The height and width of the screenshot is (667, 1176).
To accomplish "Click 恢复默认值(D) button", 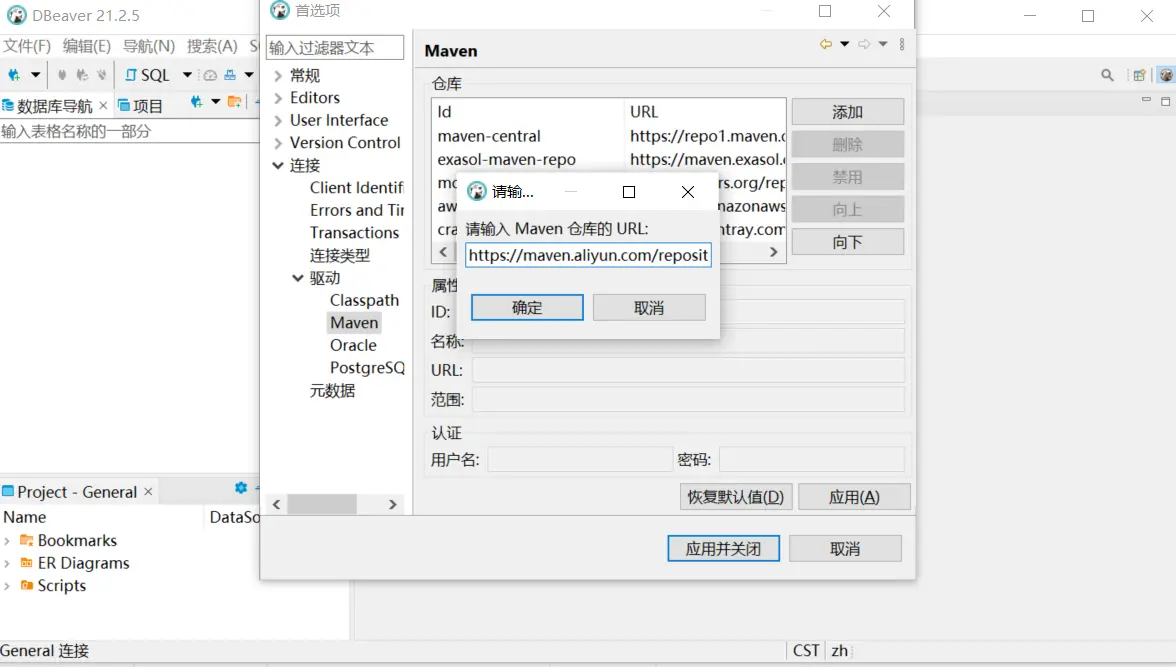I will click(736, 497).
